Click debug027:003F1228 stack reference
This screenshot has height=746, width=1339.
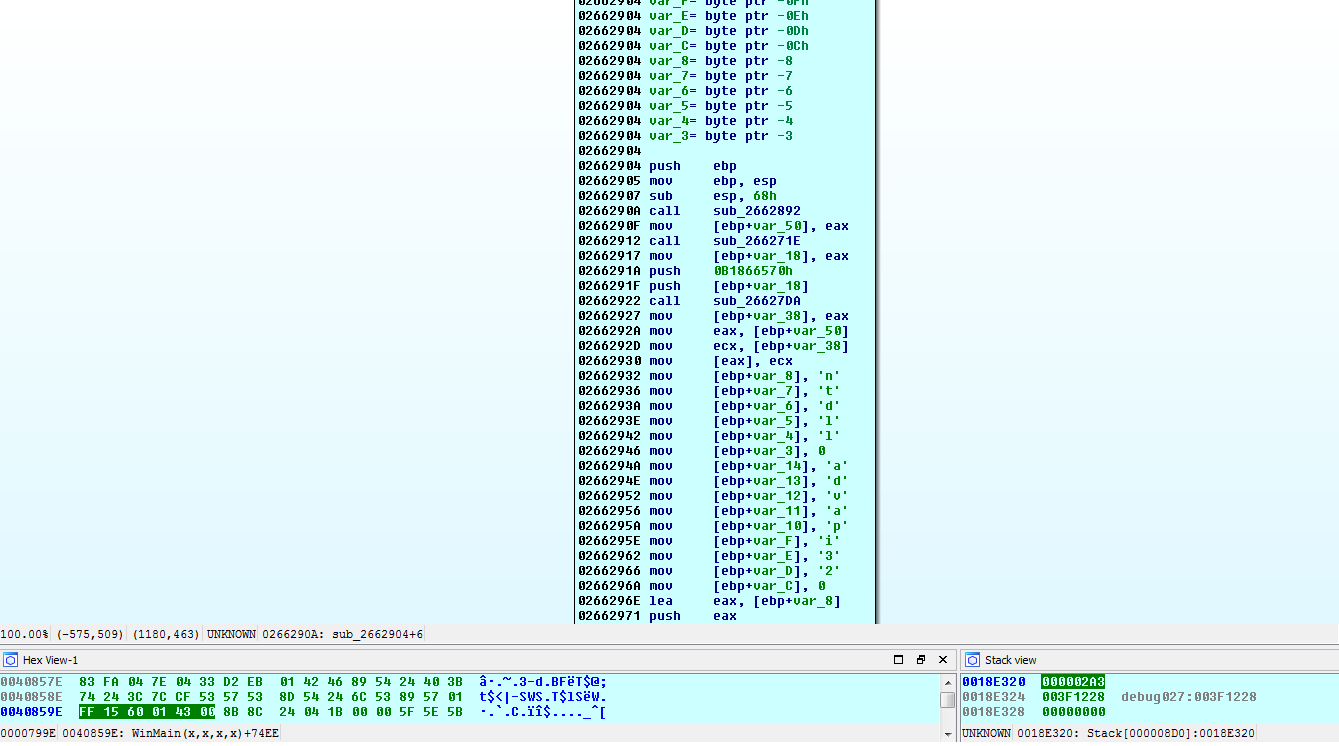point(1188,697)
